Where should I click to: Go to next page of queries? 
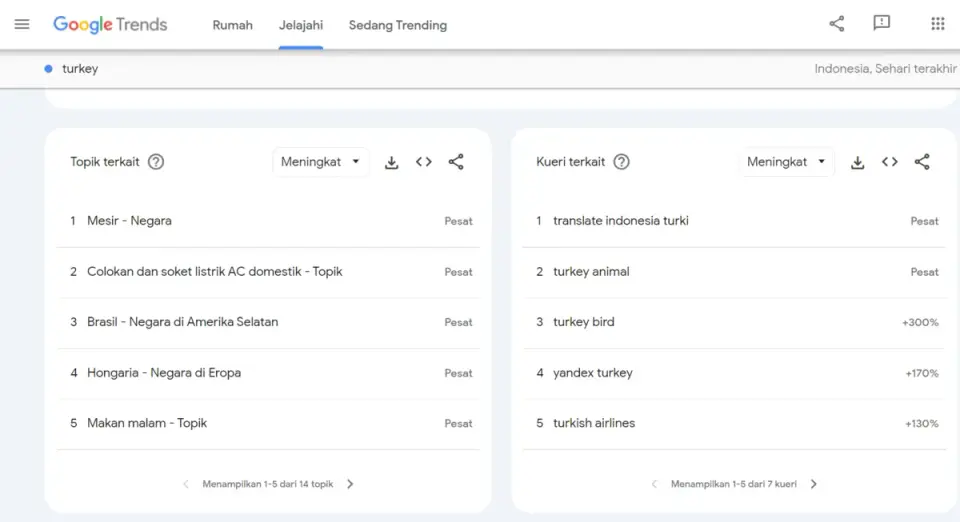(x=814, y=484)
